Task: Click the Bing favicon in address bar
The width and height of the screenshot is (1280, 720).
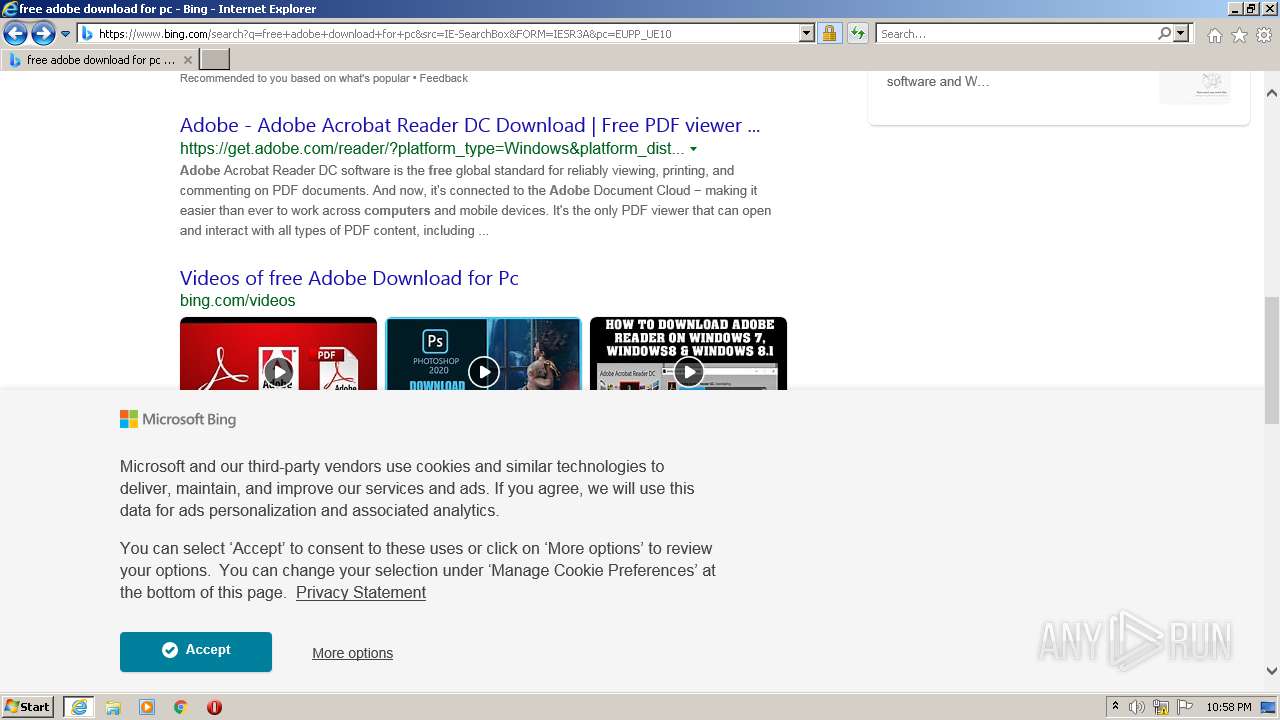Action: tap(87, 34)
